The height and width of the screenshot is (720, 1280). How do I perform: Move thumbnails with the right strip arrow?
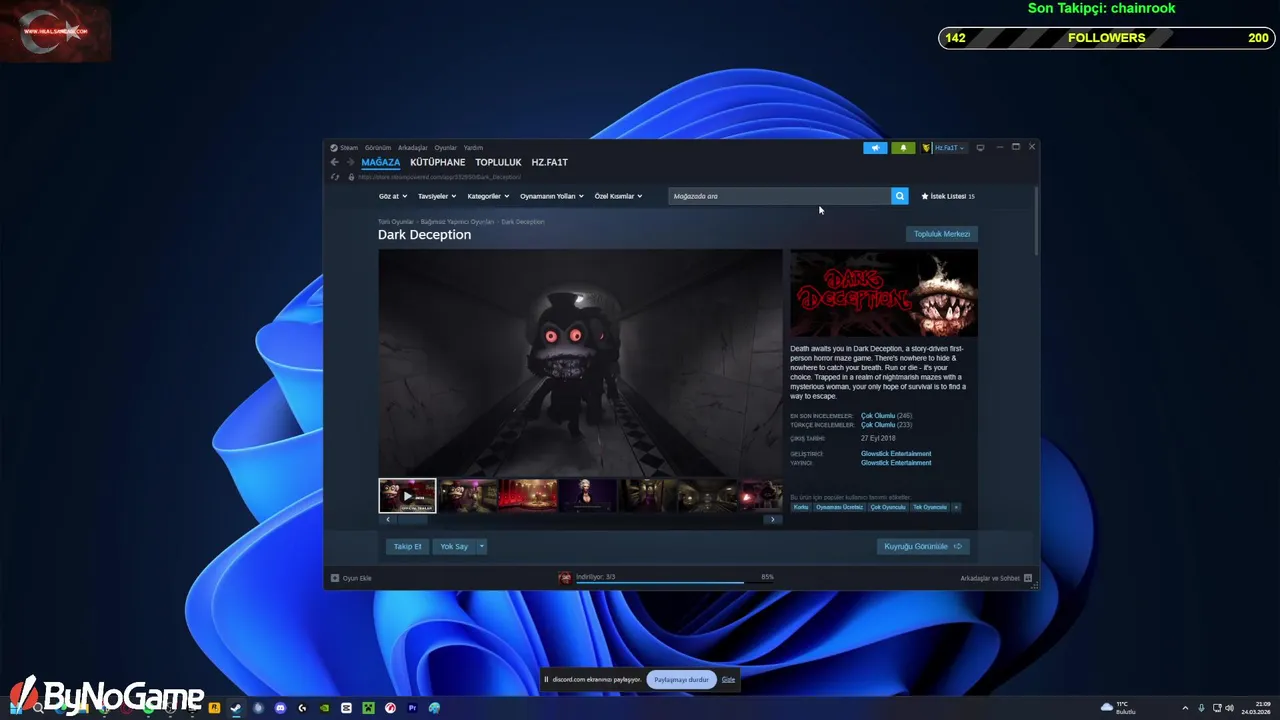tap(772, 520)
